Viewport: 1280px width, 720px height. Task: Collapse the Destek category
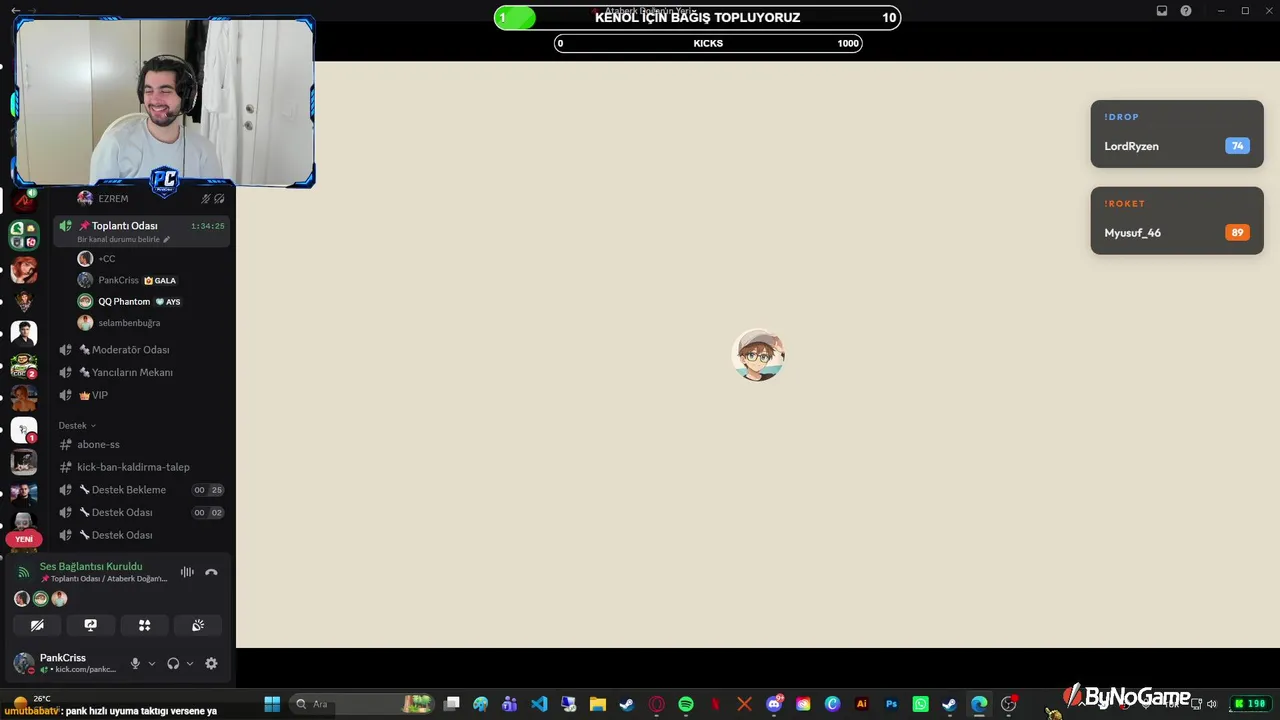(77, 426)
